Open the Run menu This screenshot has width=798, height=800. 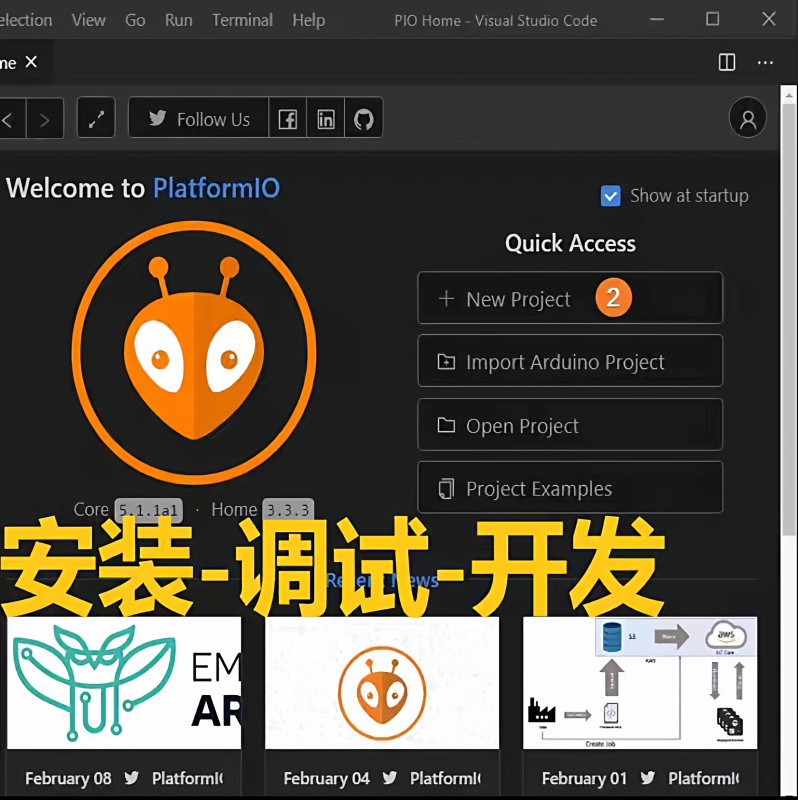179,20
